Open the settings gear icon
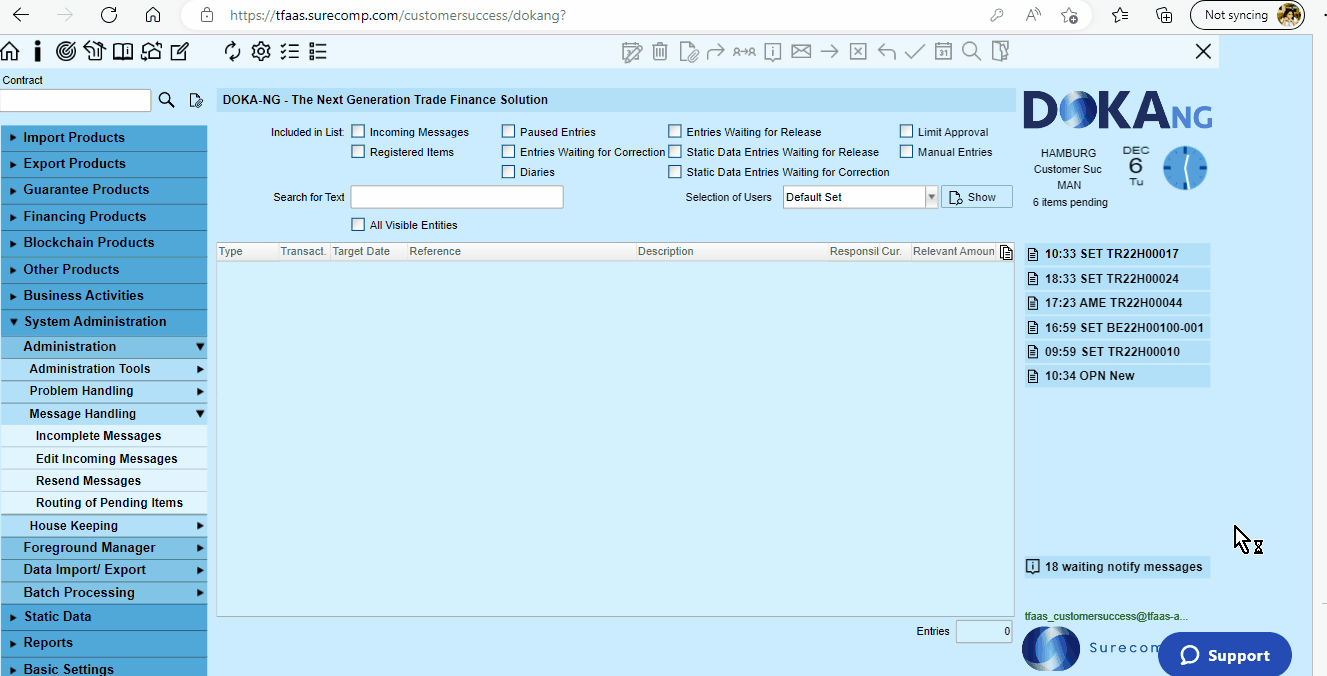1327x676 pixels. click(261, 51)
